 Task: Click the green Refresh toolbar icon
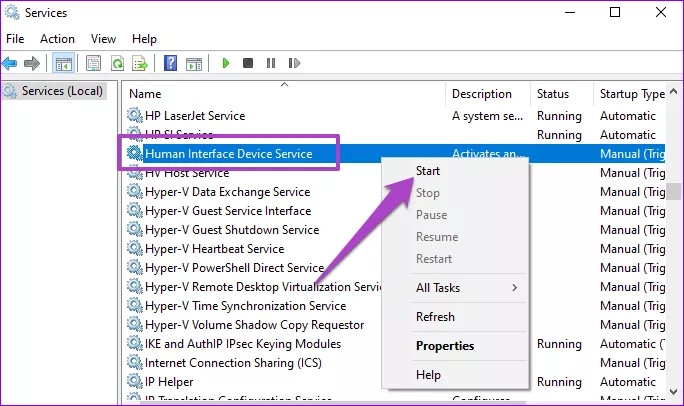point(117,64)
